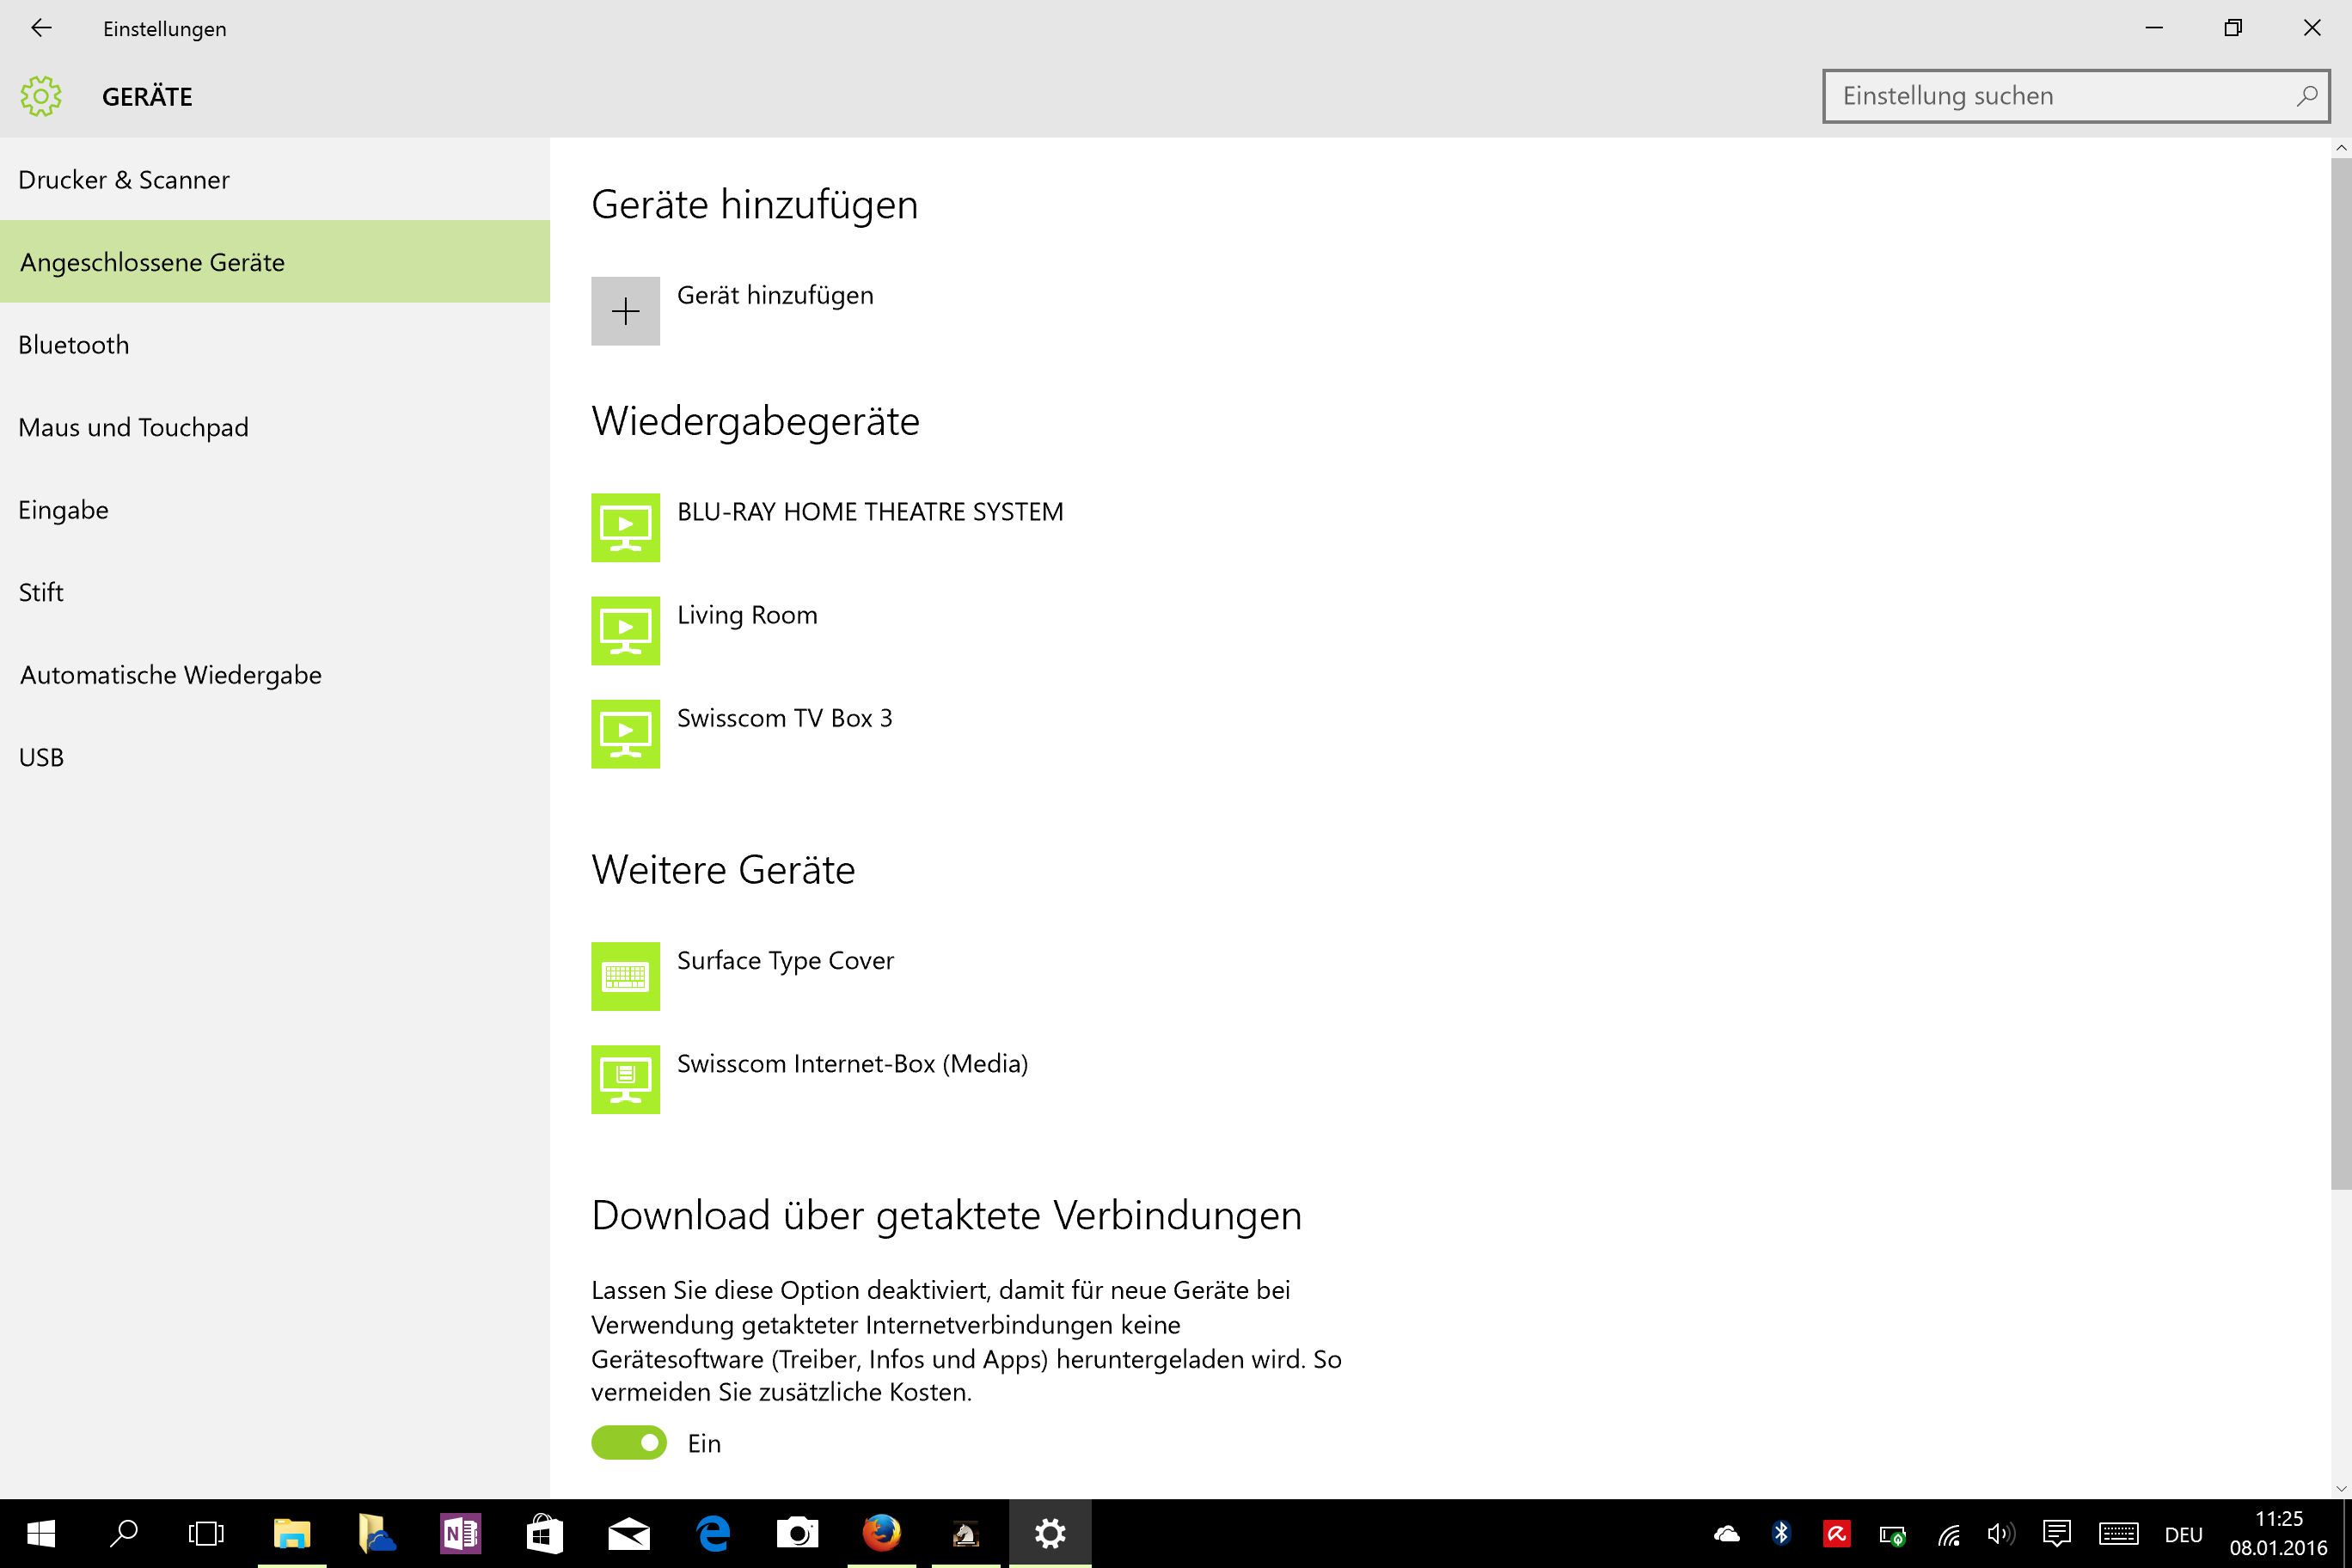Click the Swisscom TV Box 3 icon

[x=625, y=734]
